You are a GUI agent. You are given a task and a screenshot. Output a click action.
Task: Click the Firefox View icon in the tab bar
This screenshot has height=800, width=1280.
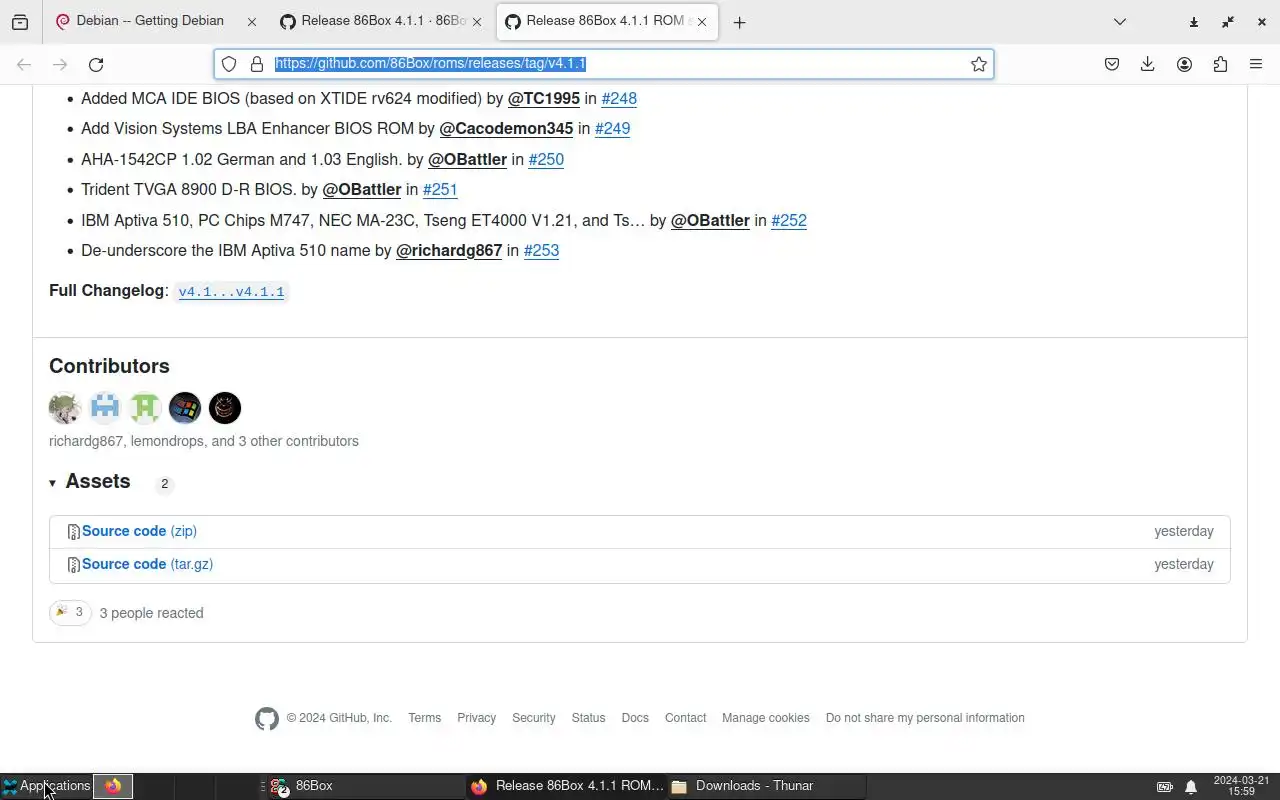[20, 22]
